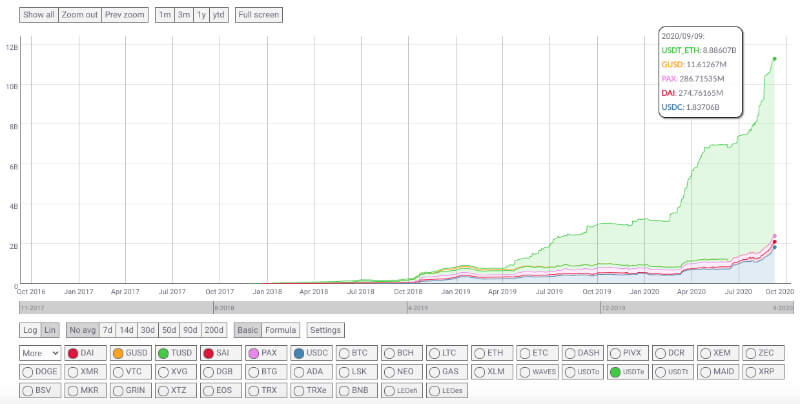Enable the ETH series circle
This screenshot has width=800, height=404.
coord(479,353)
